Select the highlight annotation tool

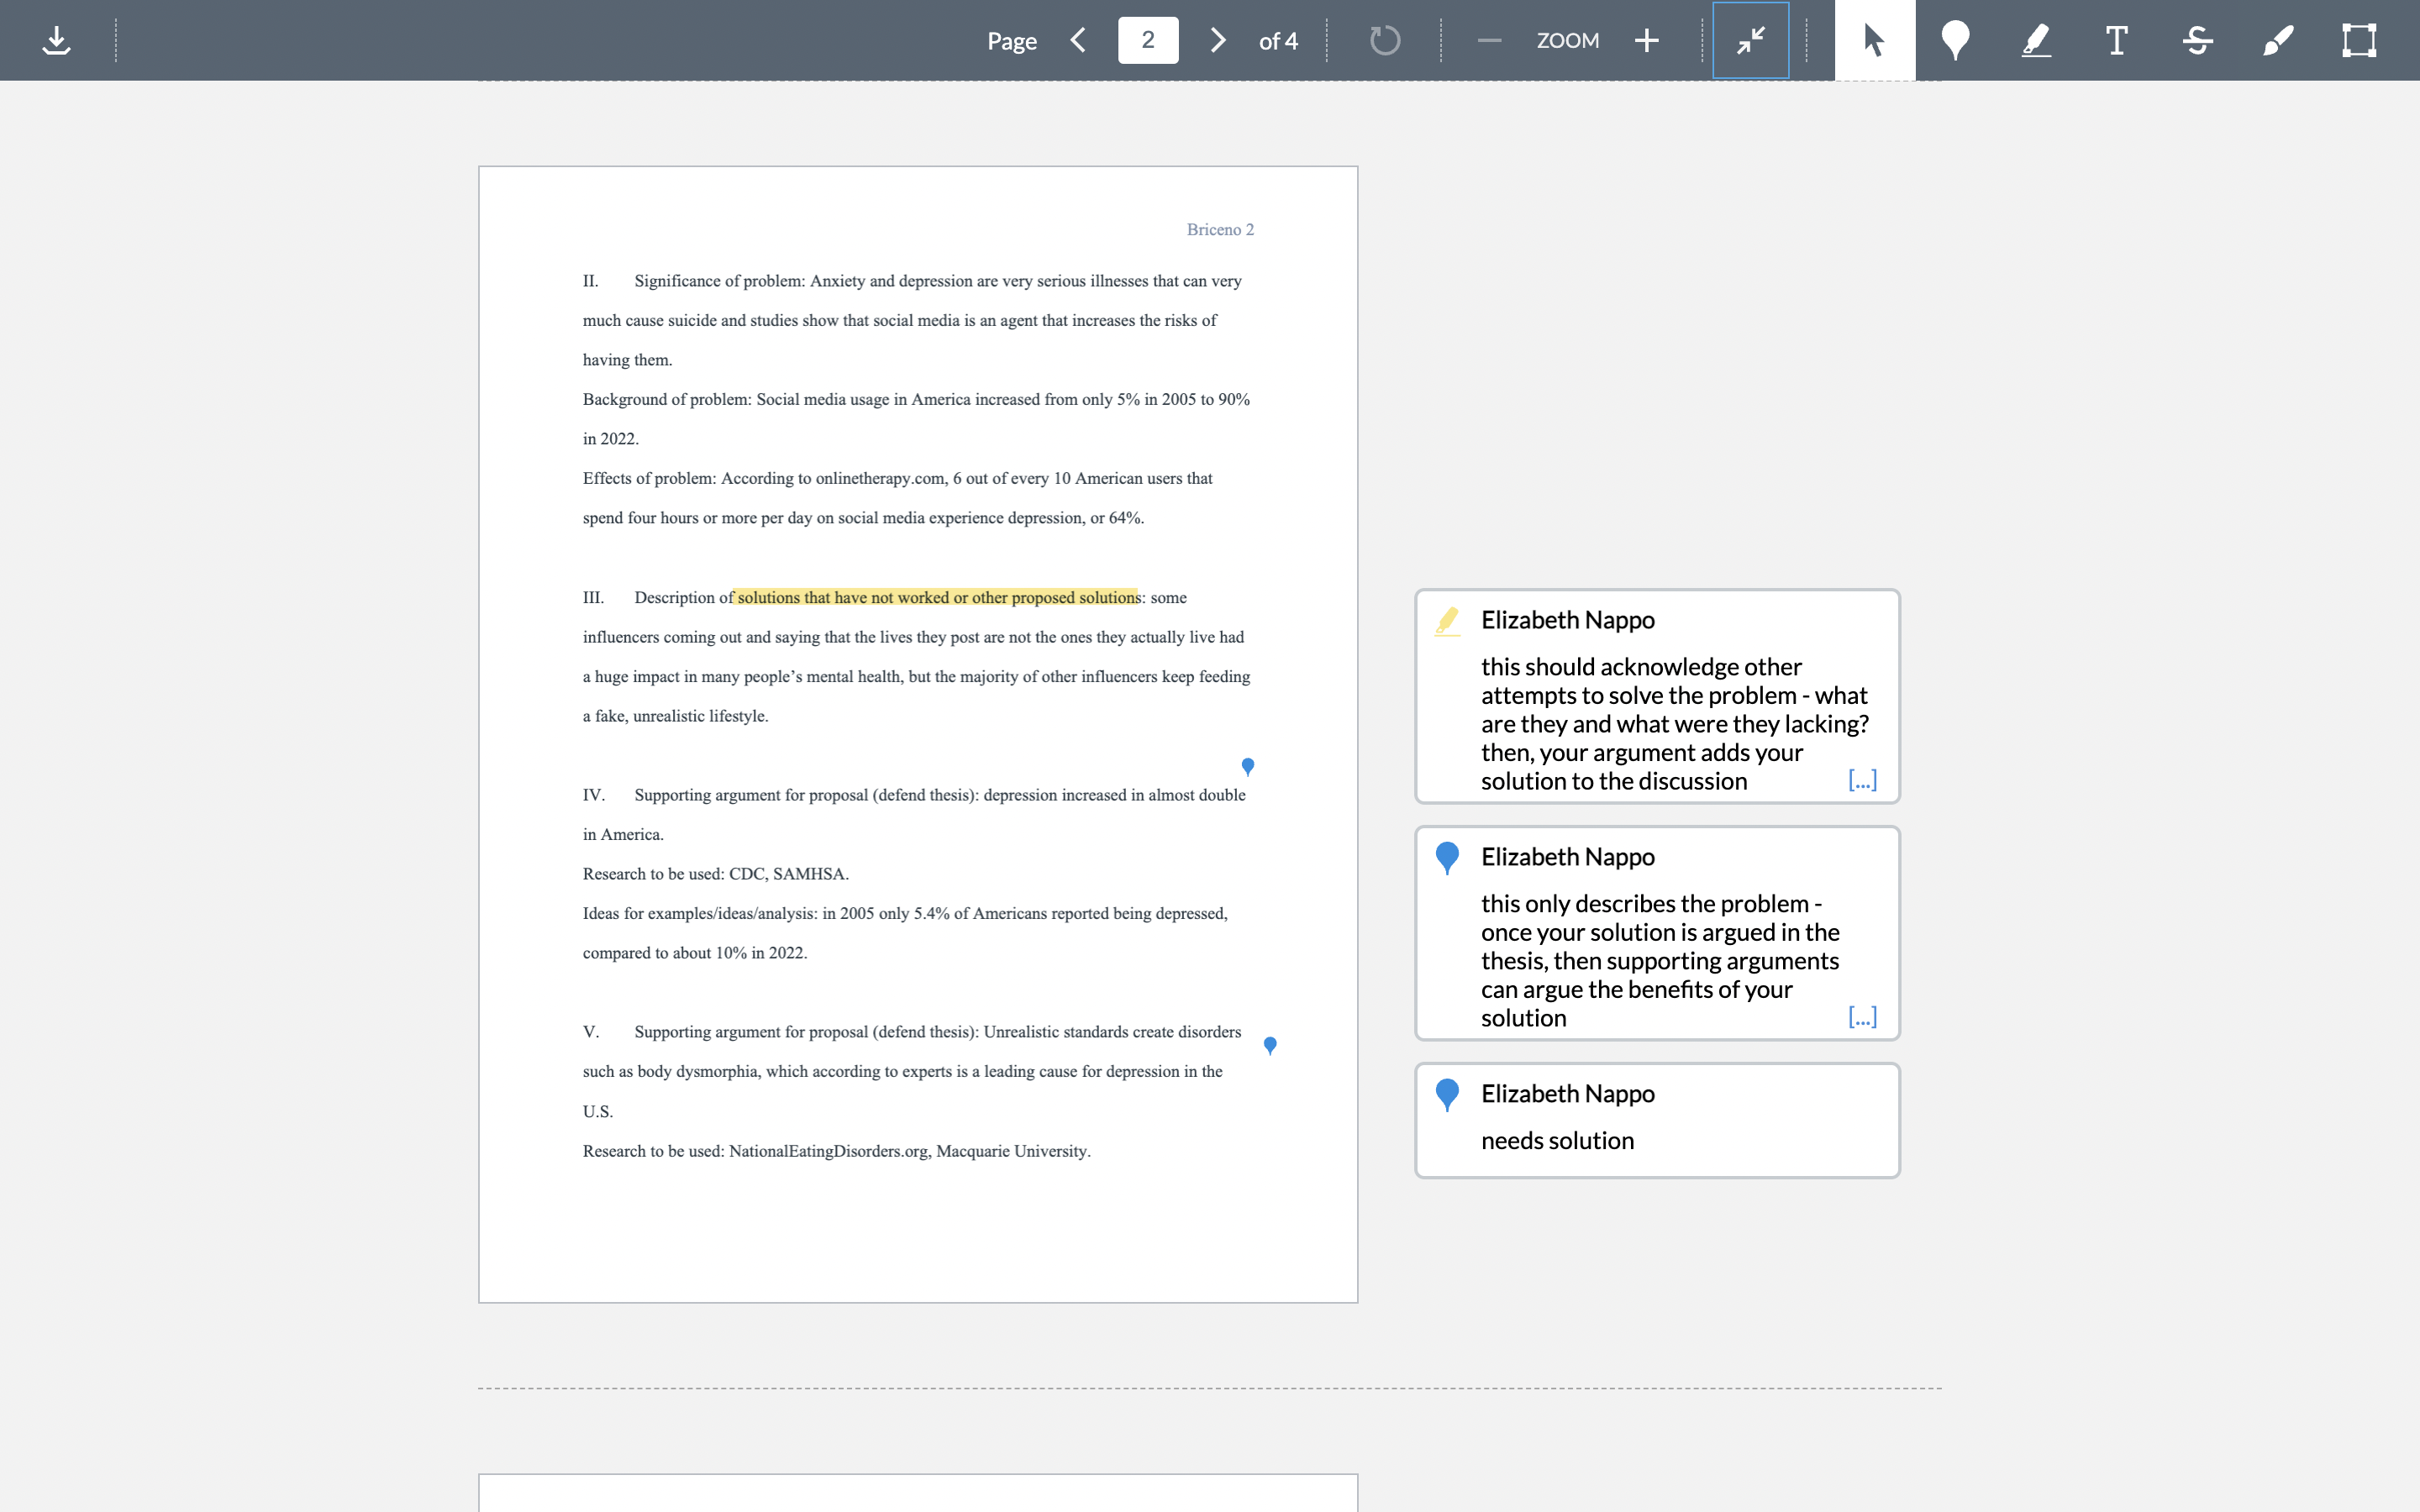click(2036, 40)
